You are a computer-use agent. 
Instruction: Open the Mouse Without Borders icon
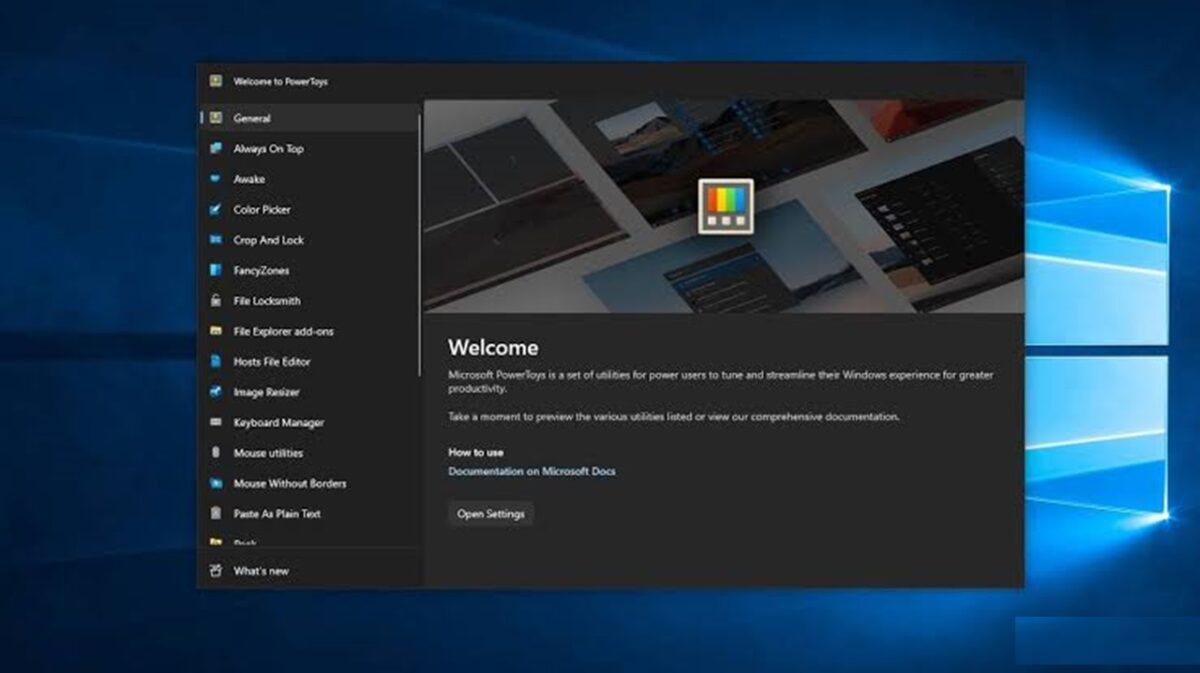pyautogui.click(x=215, y=483)
